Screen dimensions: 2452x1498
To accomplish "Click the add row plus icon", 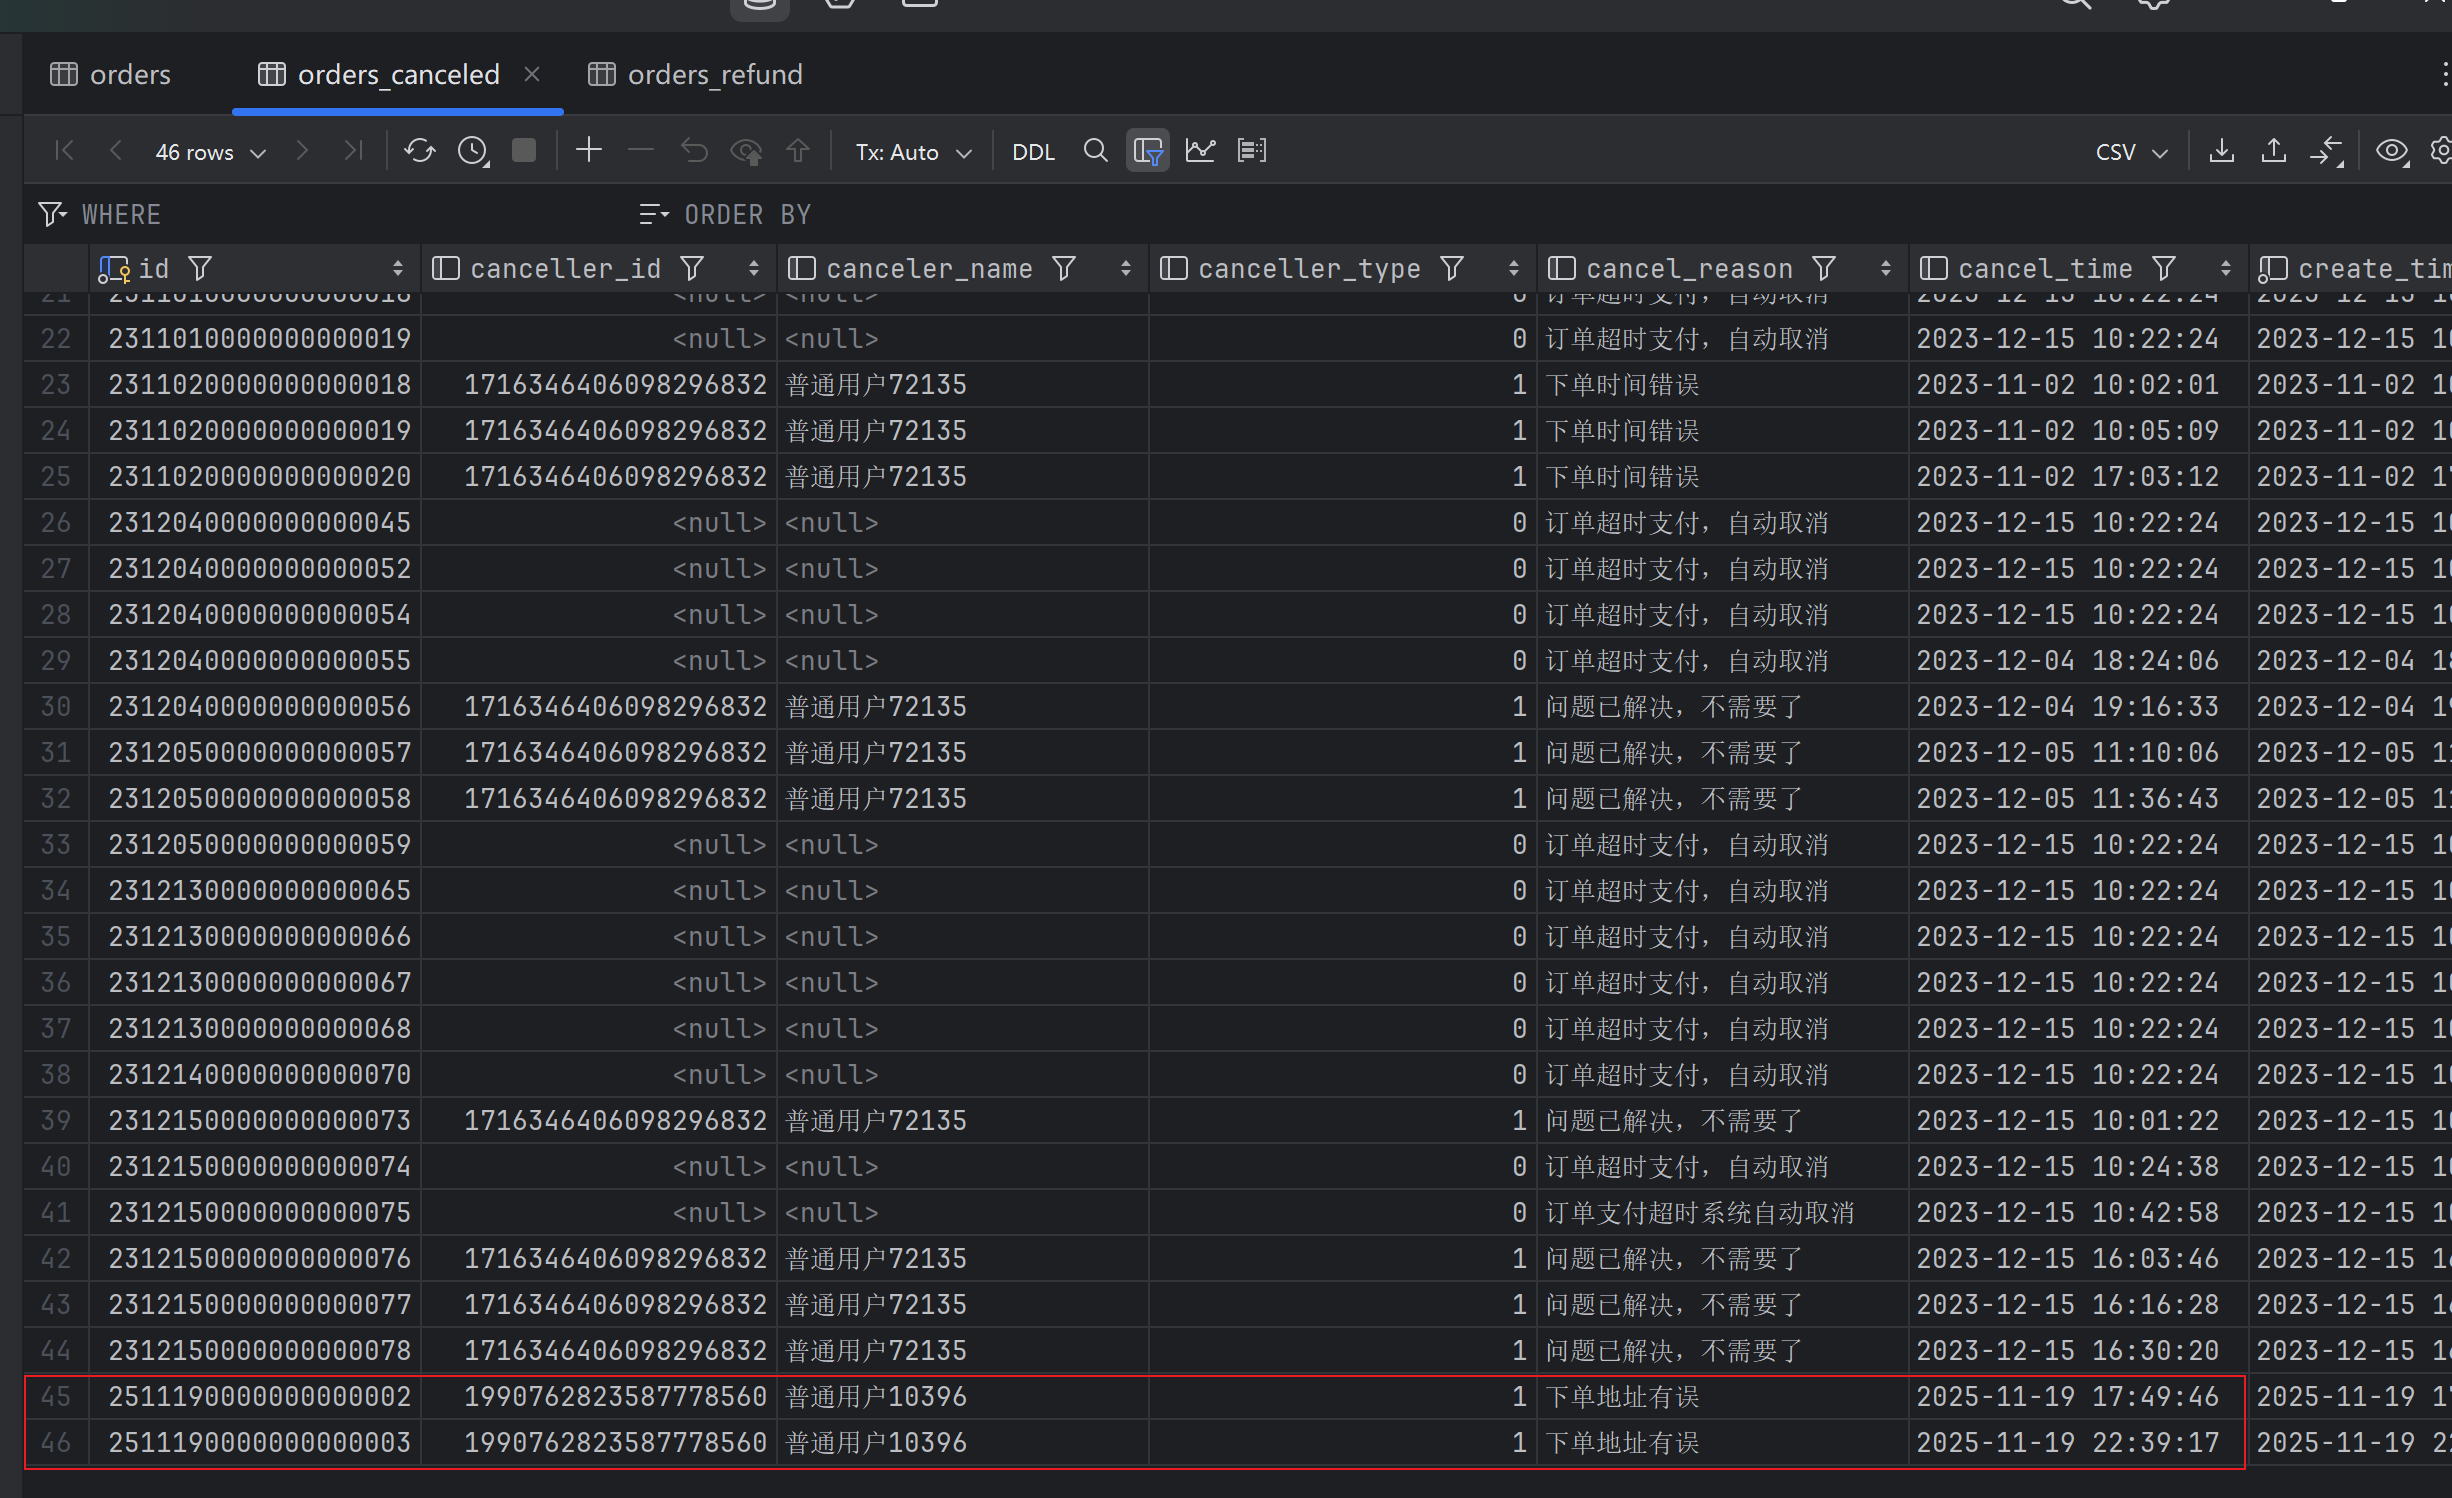I will (589, 150).
